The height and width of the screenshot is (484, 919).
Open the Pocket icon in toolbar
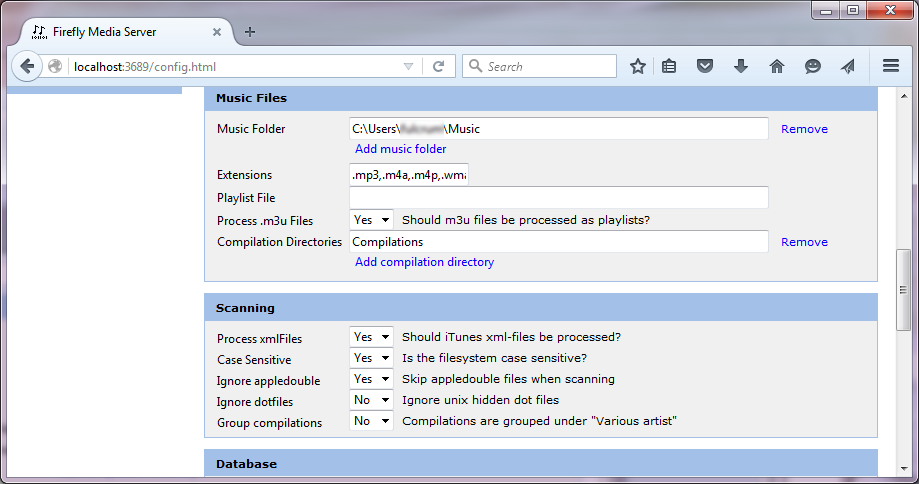[x=705, y=67]
